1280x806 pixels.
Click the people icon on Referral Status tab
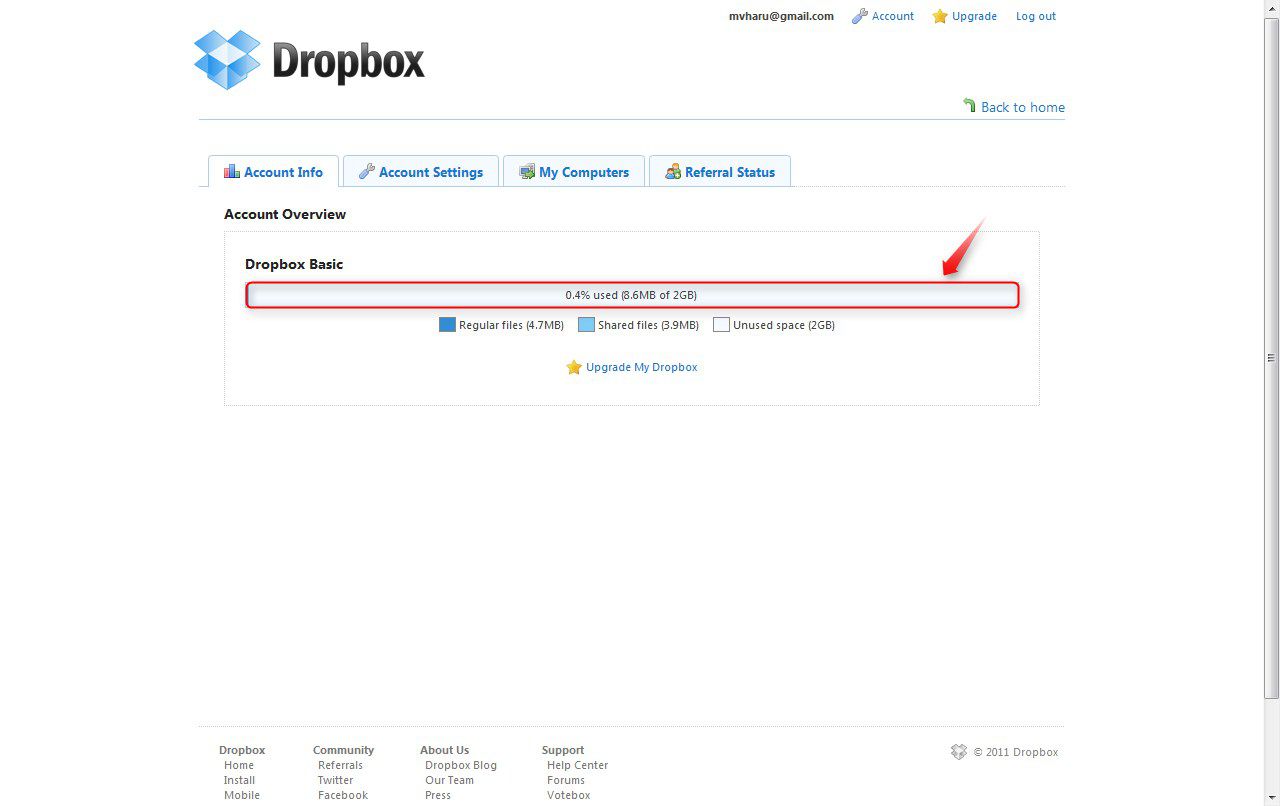pyautogui.click(x=673, y=172)
